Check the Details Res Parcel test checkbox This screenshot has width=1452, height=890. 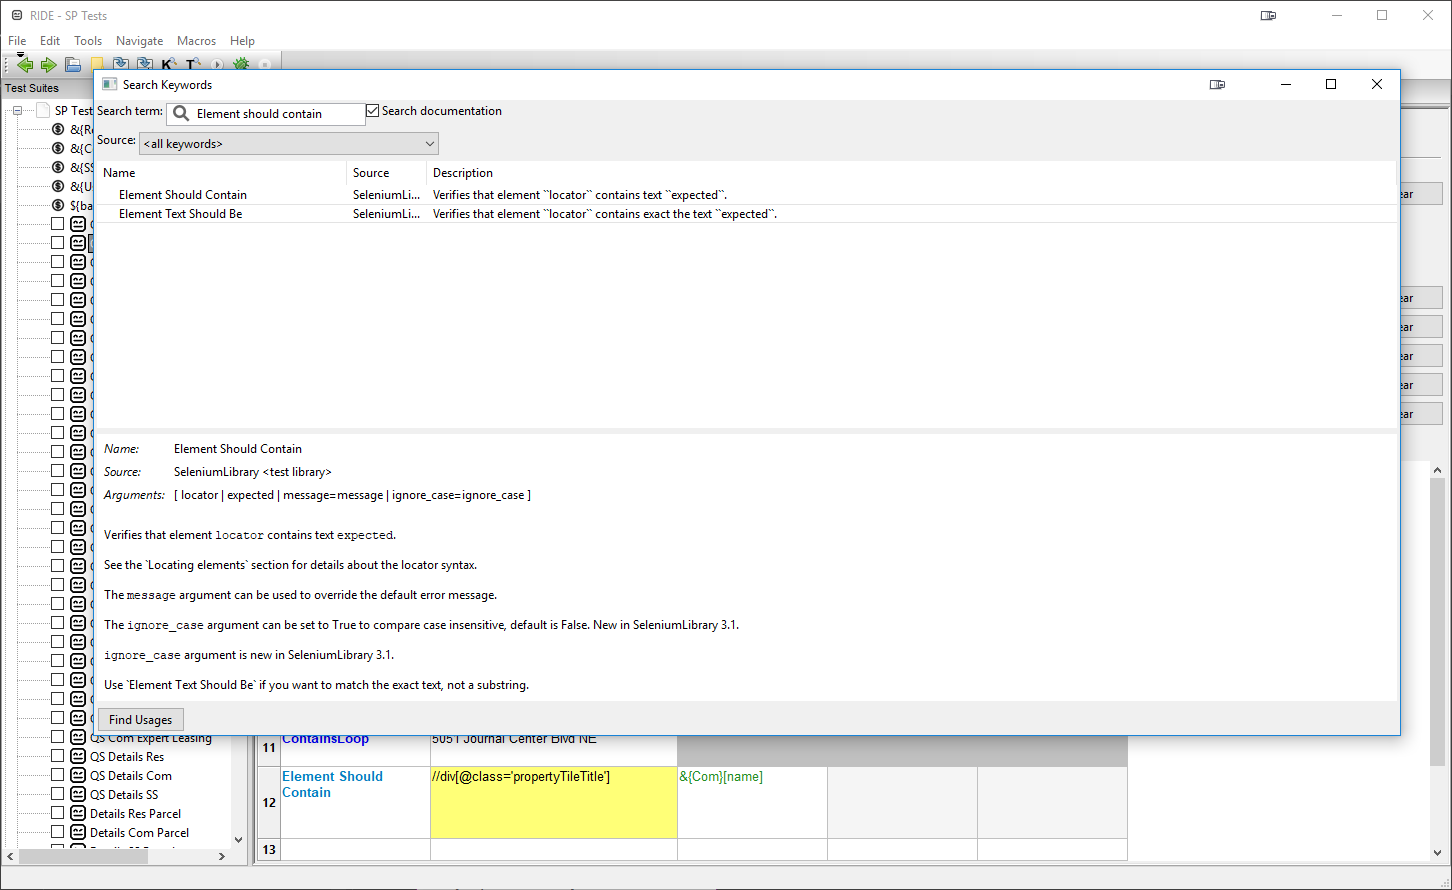pos(58,814)
